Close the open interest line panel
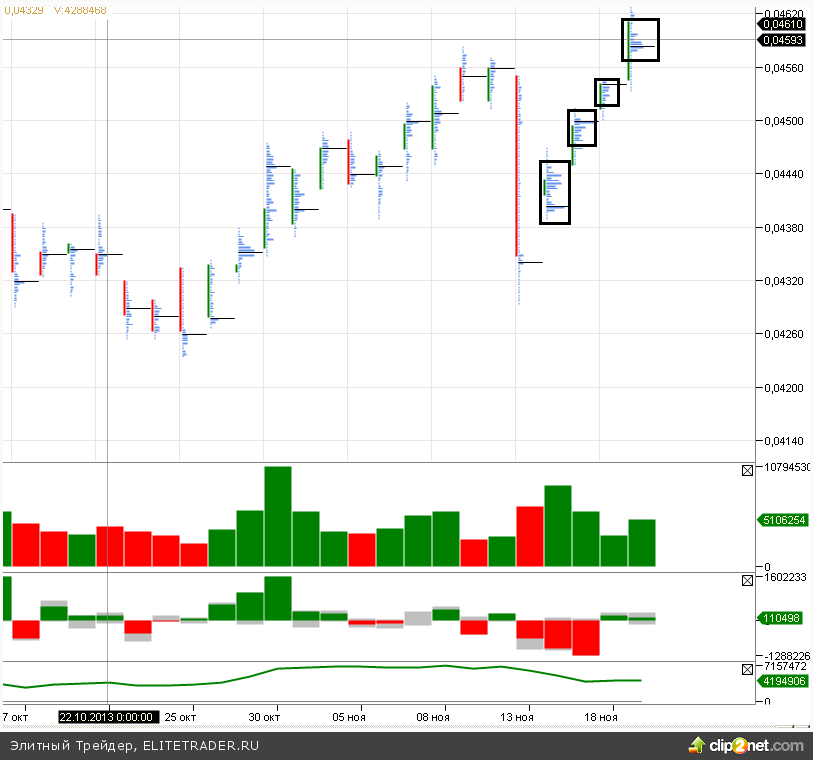Image resolution: width=813 pixels, height=760 pixels. [x=747, y=669]
